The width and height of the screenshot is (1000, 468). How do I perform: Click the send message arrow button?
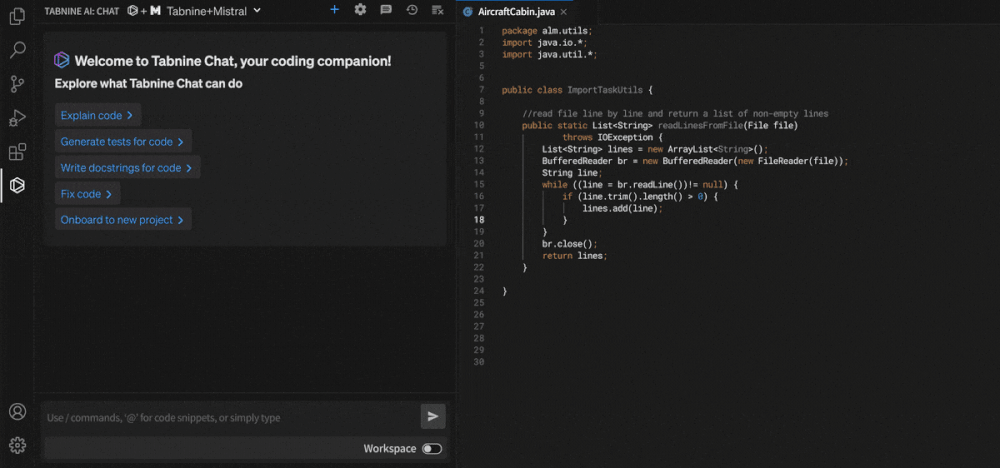tap(433, 417)
